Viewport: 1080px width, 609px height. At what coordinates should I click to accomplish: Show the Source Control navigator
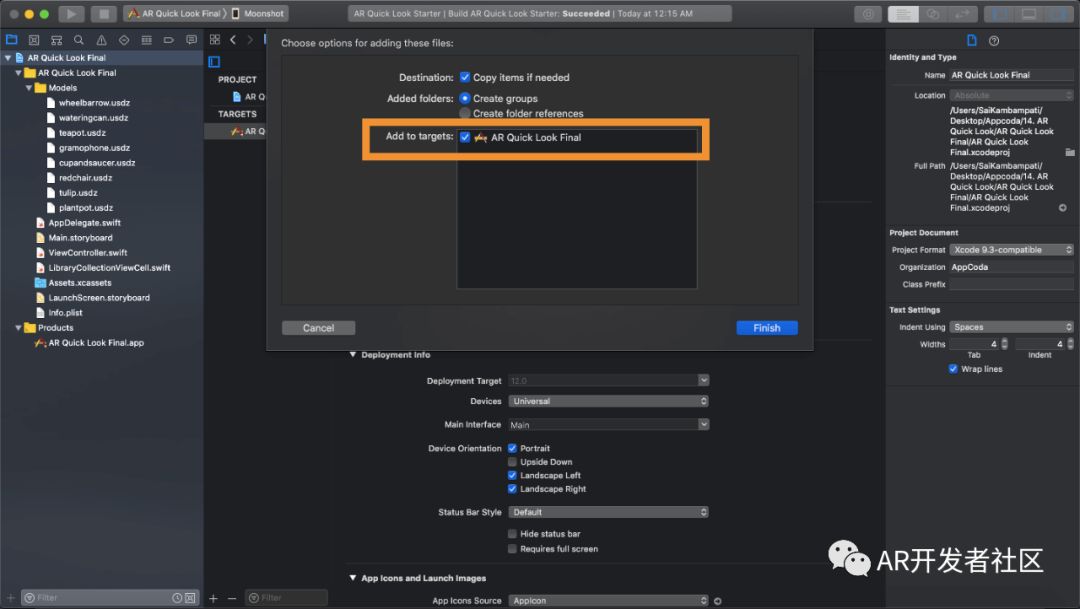tap(34, 40)
